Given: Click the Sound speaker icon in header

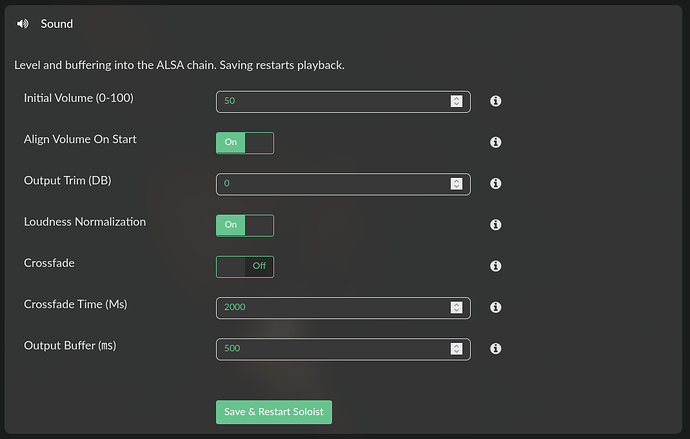Looking at the screenshot, I should [x=22, y=24].
